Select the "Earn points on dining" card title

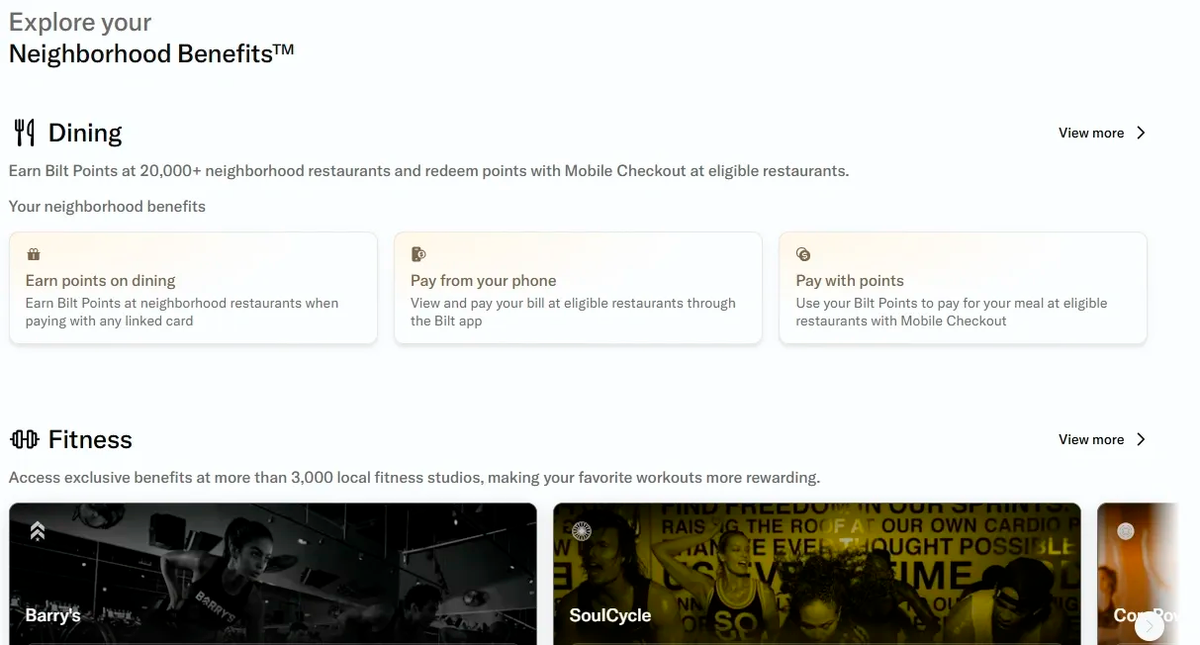[x=100, y=281]
